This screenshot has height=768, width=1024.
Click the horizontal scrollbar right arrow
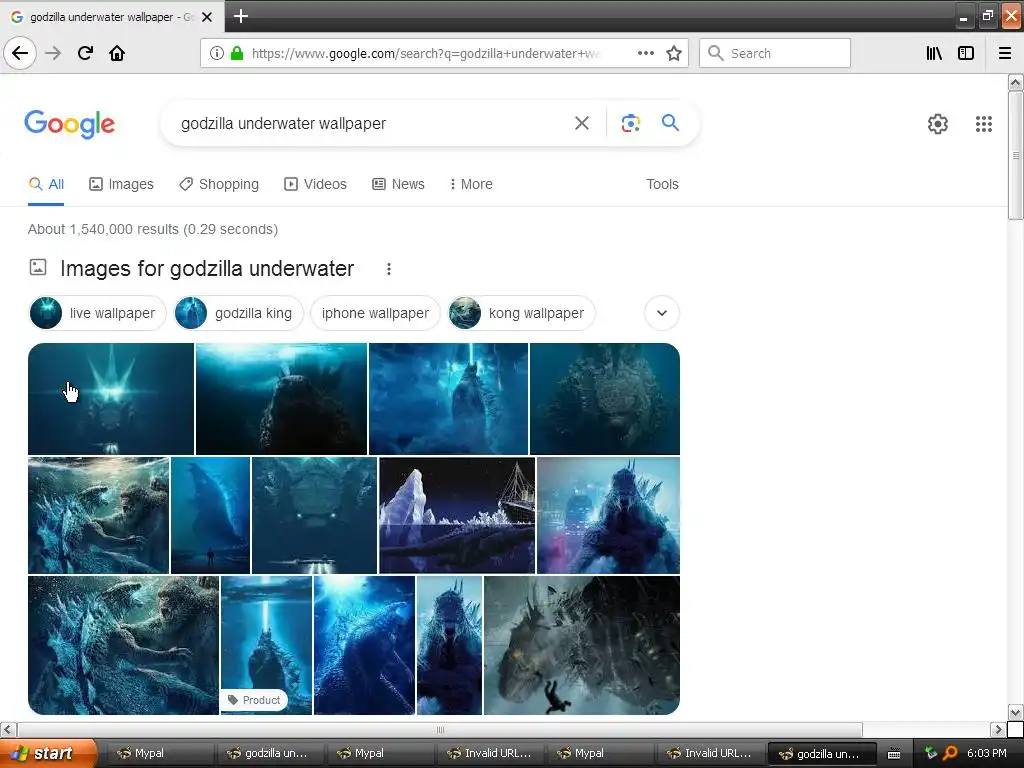(x=997, y=729)
